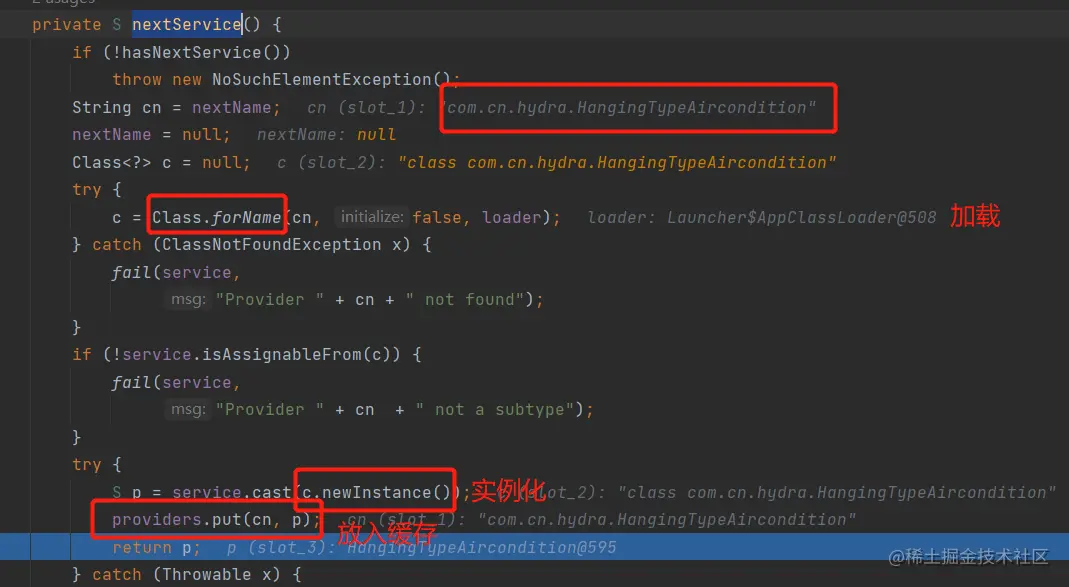Click the 'loader' argument inside forName
The image size is (1069, 587).
click(x=511, y=217)
